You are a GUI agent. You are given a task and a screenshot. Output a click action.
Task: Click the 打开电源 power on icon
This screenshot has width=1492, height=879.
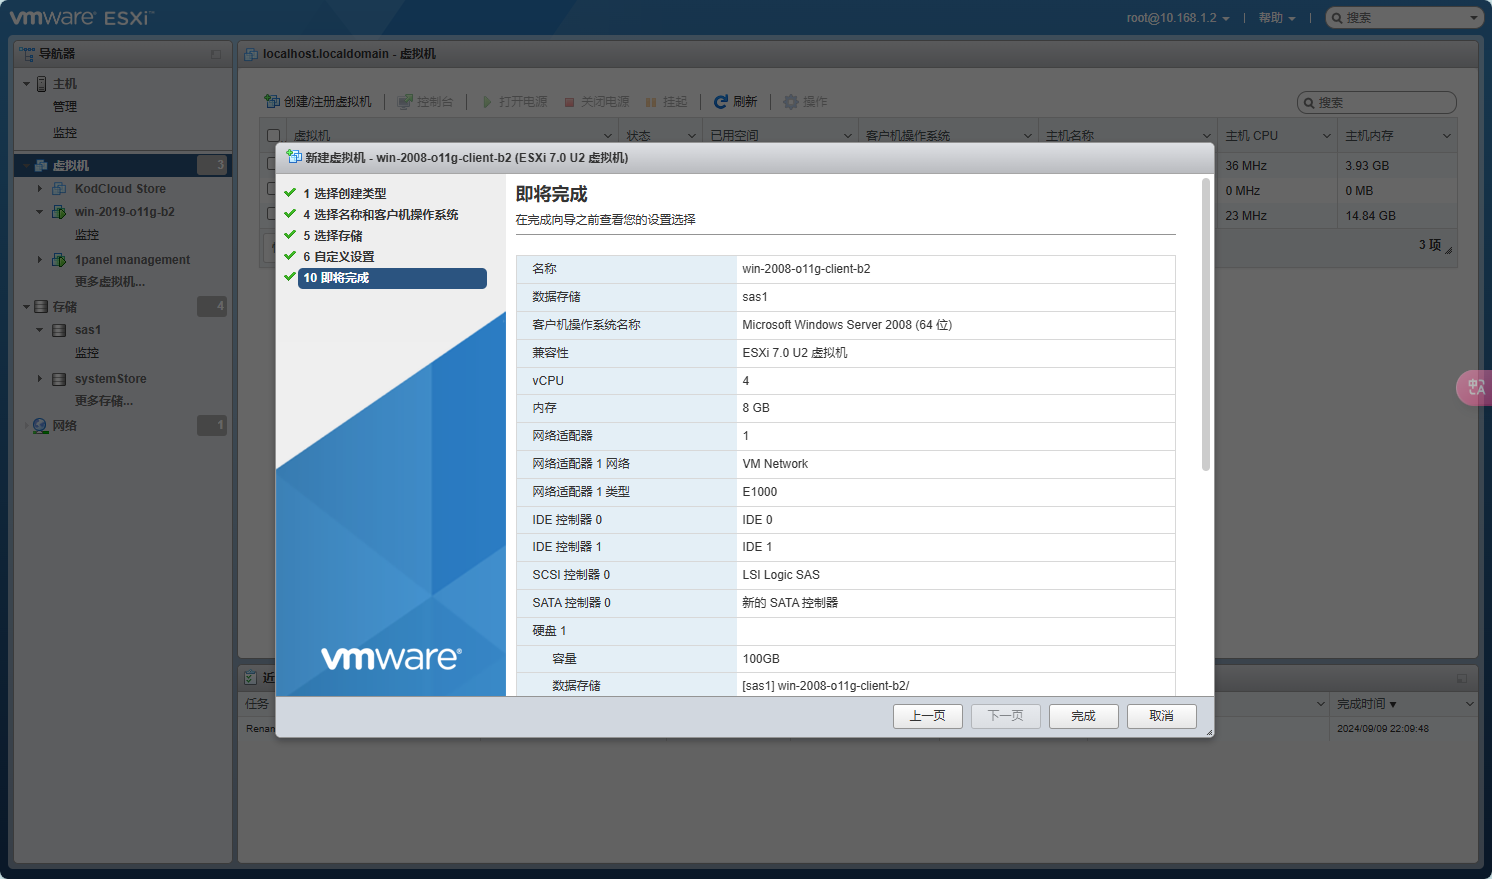click(x=487, y=102)
